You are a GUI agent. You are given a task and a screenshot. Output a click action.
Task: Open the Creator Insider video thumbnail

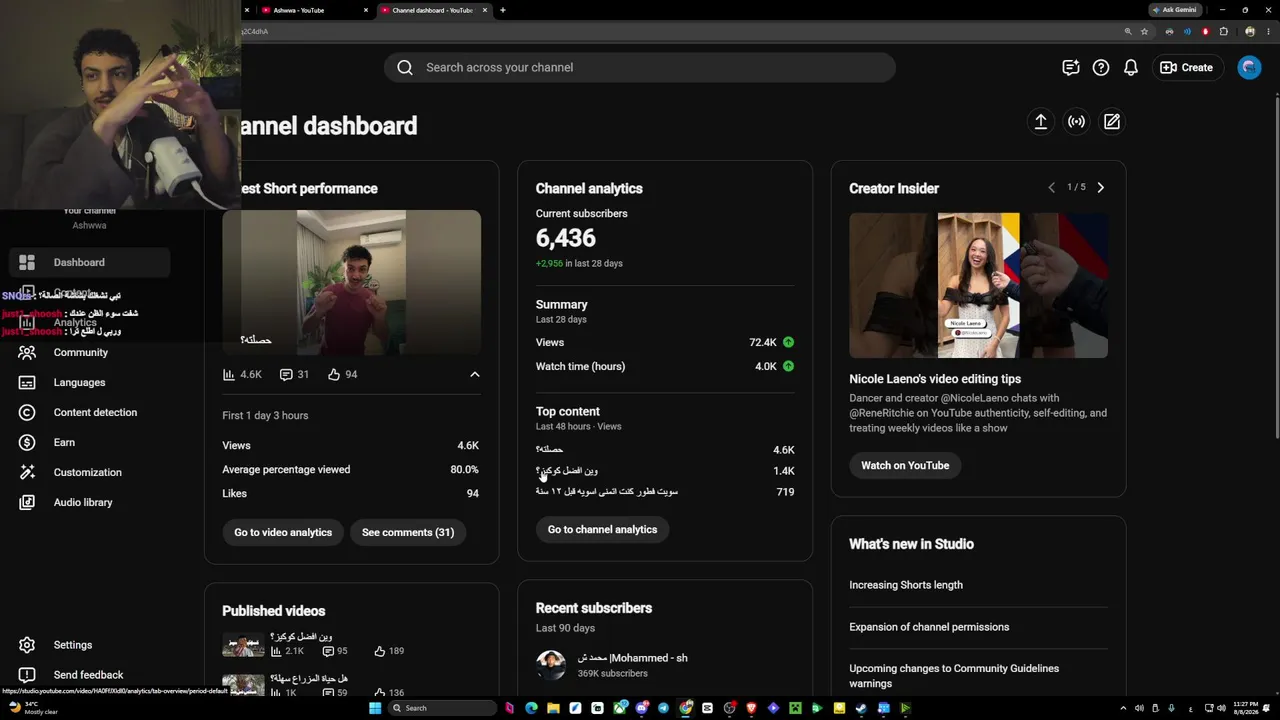click(x=978, y=285)
